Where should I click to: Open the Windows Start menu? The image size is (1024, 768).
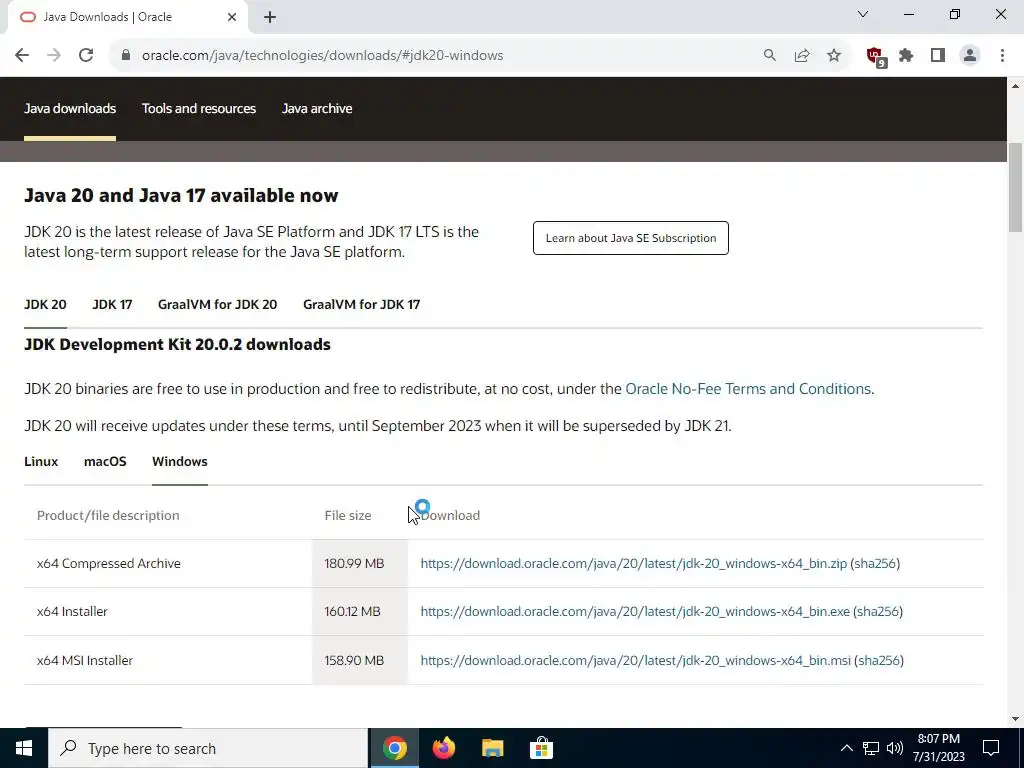24,748
